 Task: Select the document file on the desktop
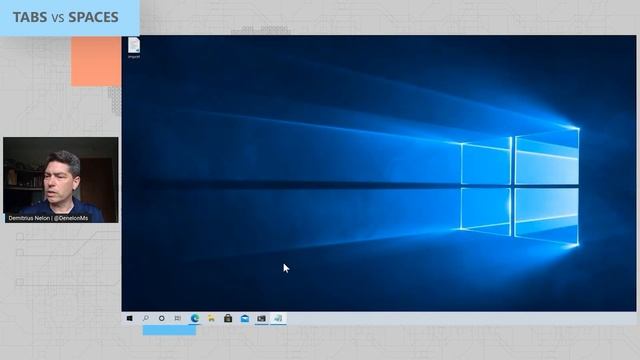(134, 48)
